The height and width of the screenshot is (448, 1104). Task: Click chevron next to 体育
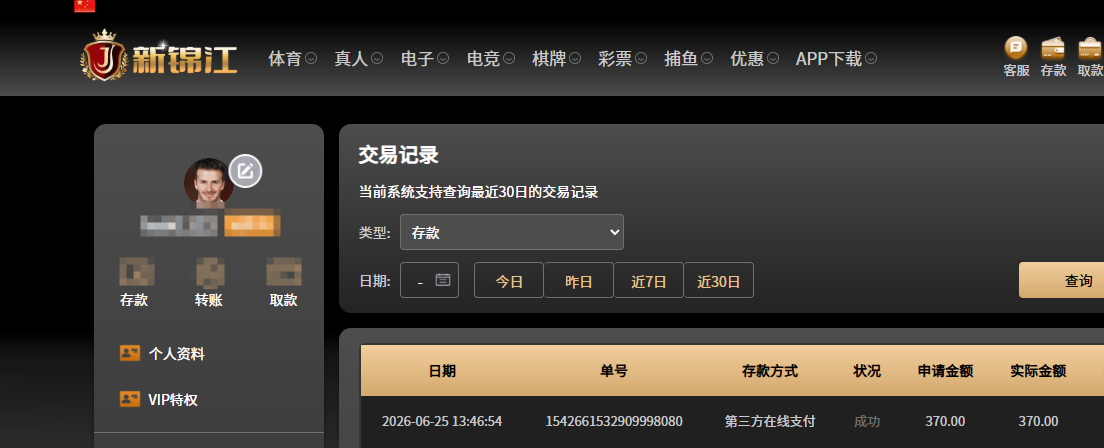coord(310,58)
